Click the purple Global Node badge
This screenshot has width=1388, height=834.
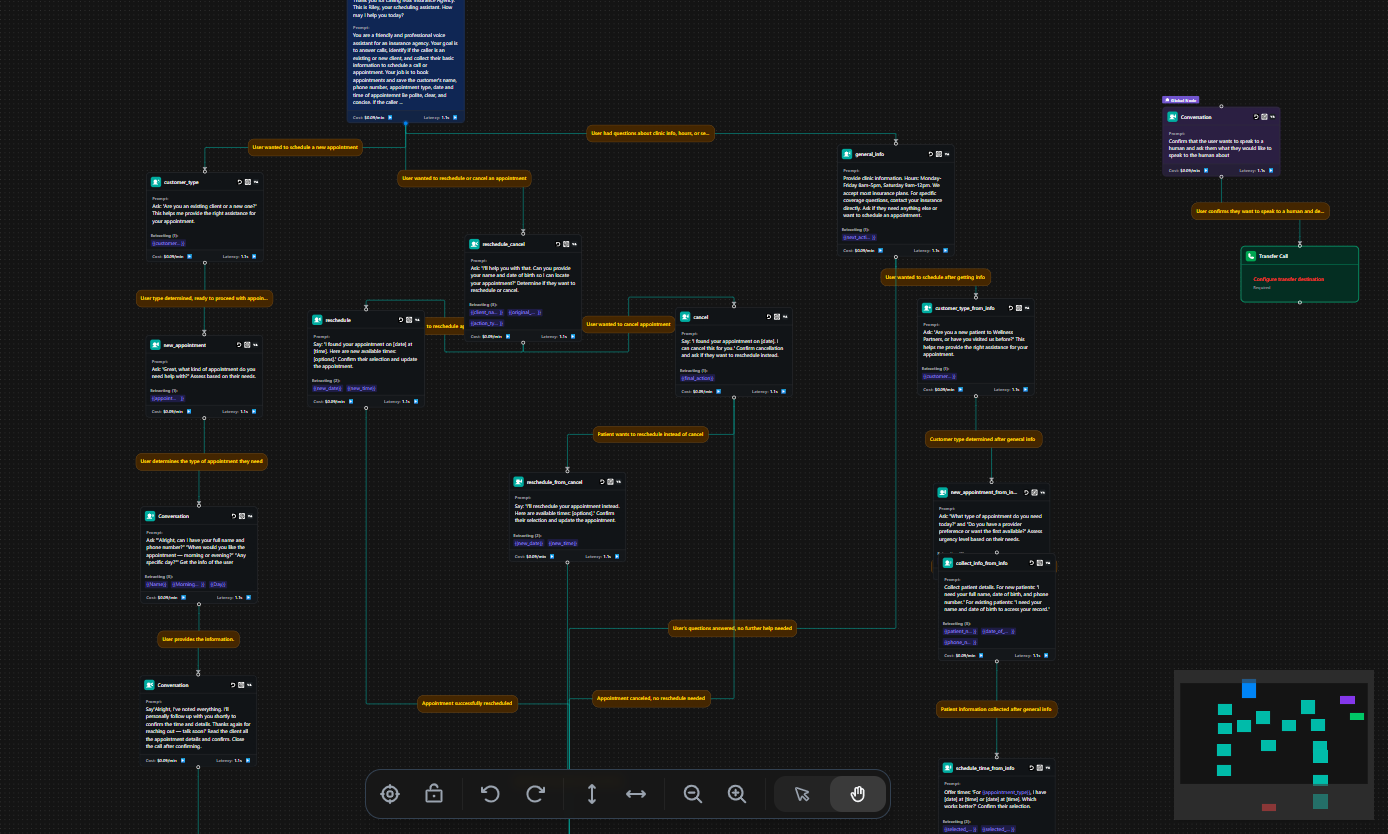pos(1180,100)
